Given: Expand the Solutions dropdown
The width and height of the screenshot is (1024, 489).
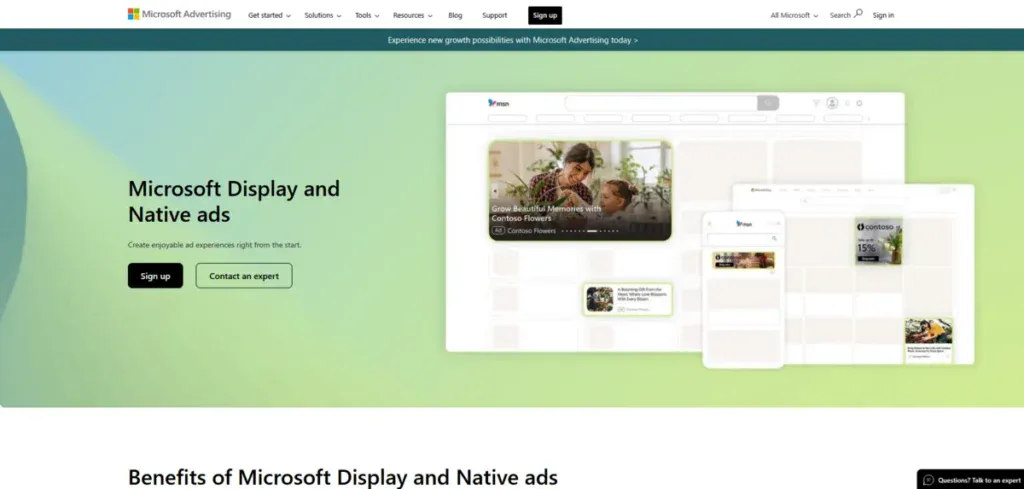Looking at the screenshot, I should (x=323, y=15).
